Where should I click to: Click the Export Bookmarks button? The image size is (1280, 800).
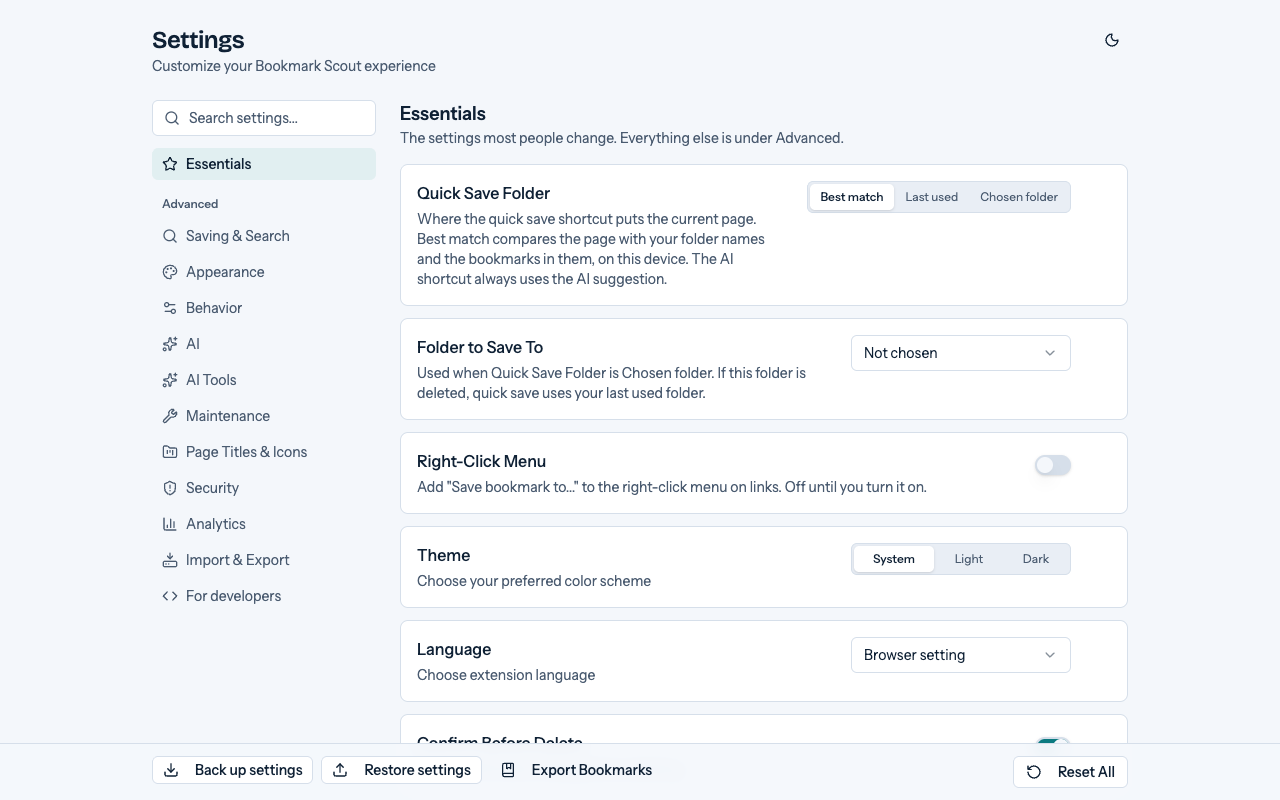(576, 770)
